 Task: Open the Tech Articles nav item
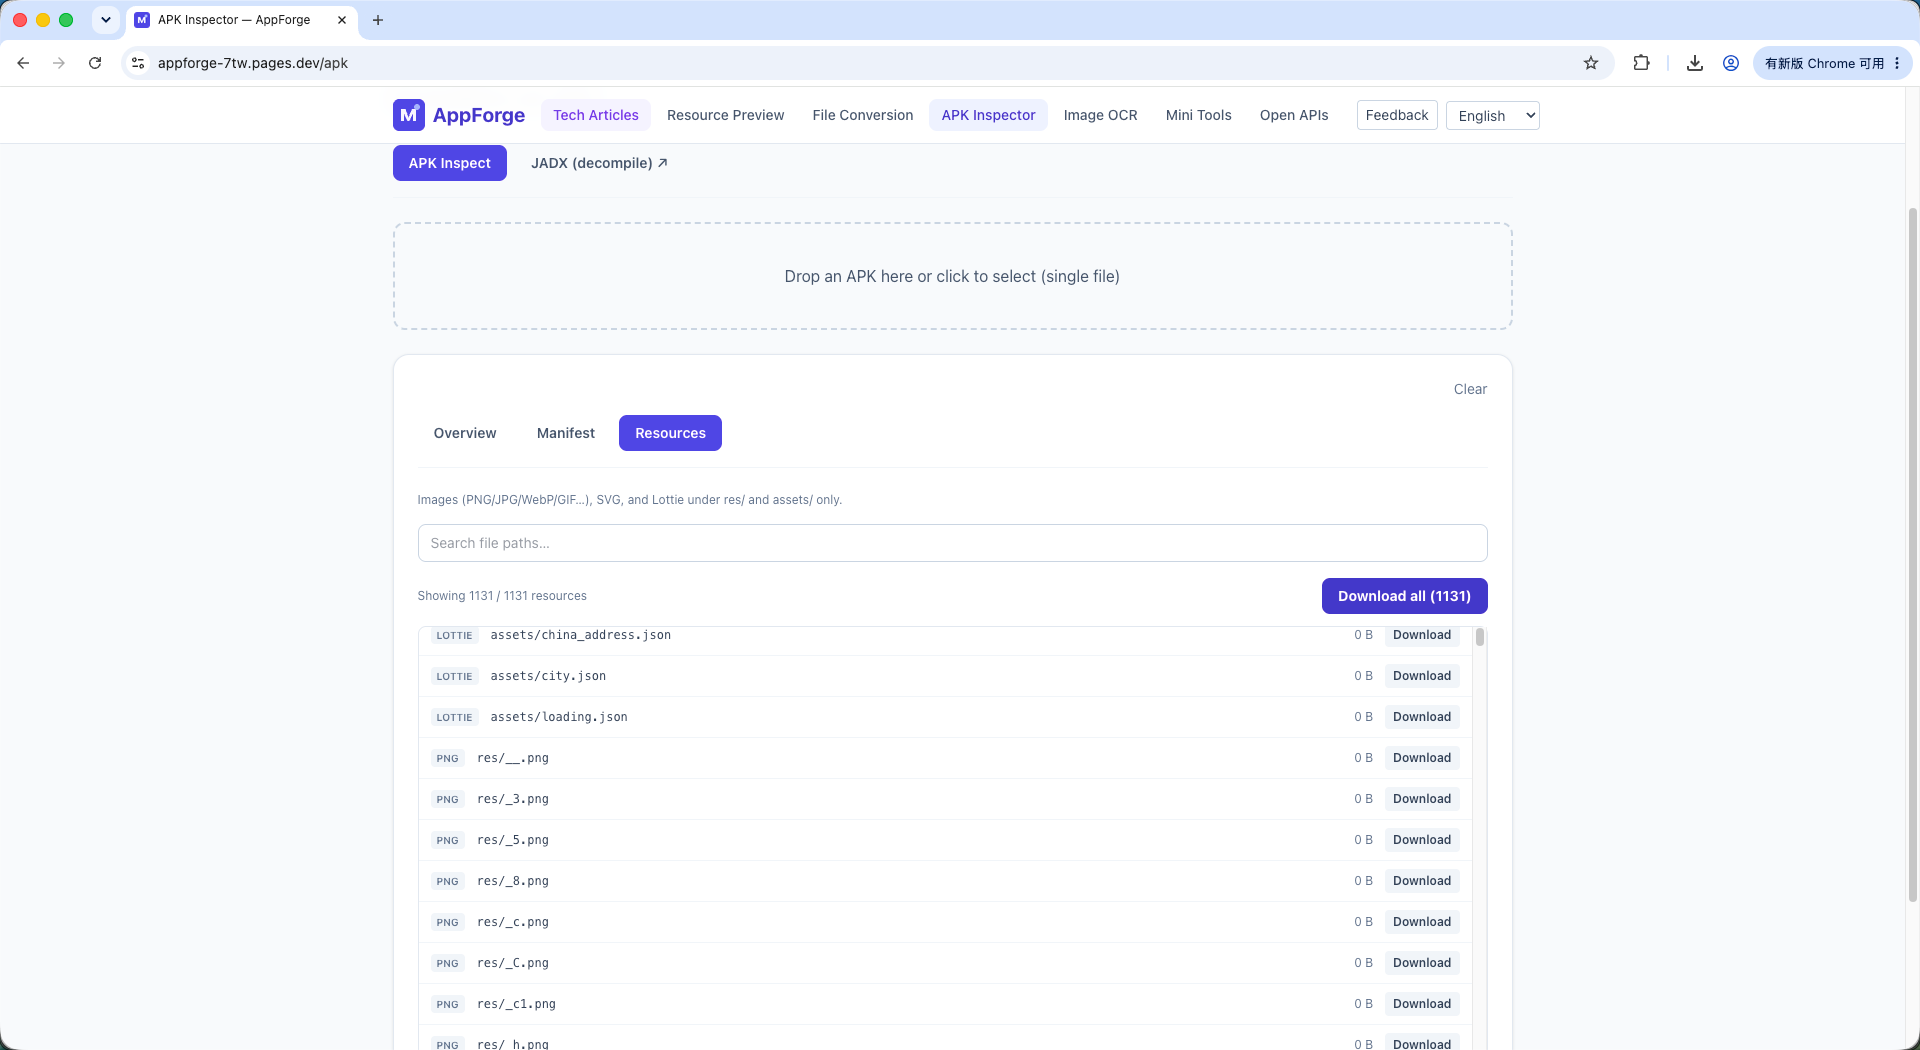pyautogui.click(x=595, y=115)
